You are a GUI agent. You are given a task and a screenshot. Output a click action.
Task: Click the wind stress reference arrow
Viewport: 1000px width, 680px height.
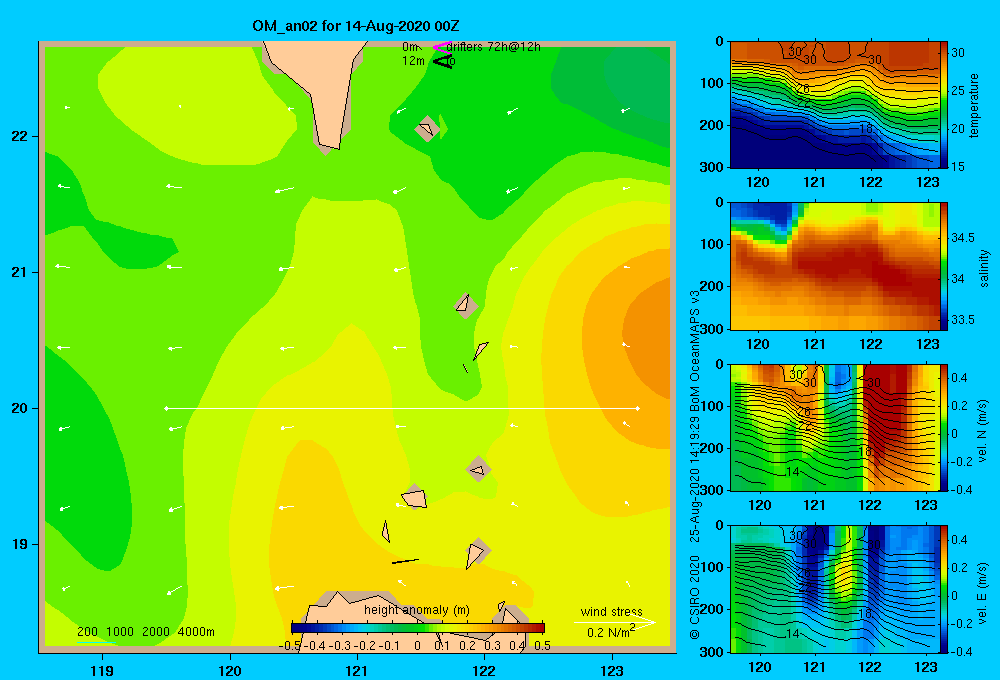614,622
